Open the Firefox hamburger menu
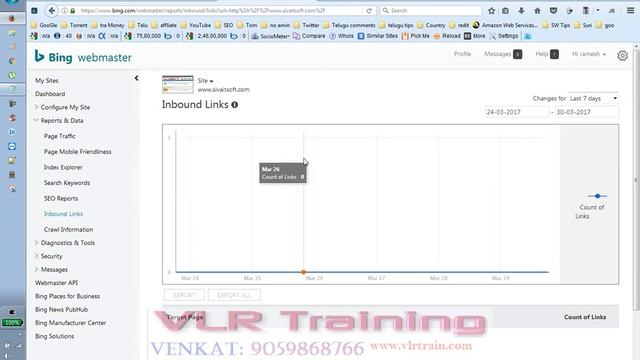Image resolution: width=640 pixels, height=360 pixels. (x=631, y=11)
